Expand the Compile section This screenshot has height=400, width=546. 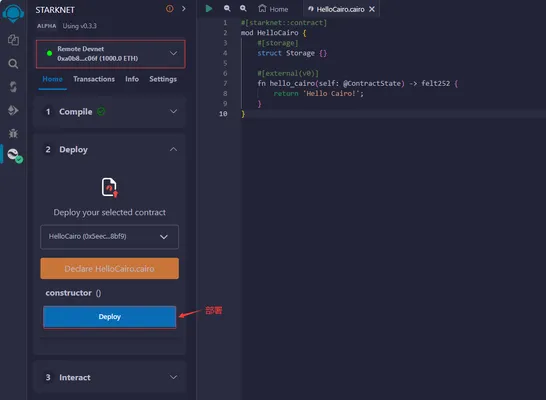(x=110, y=112)
